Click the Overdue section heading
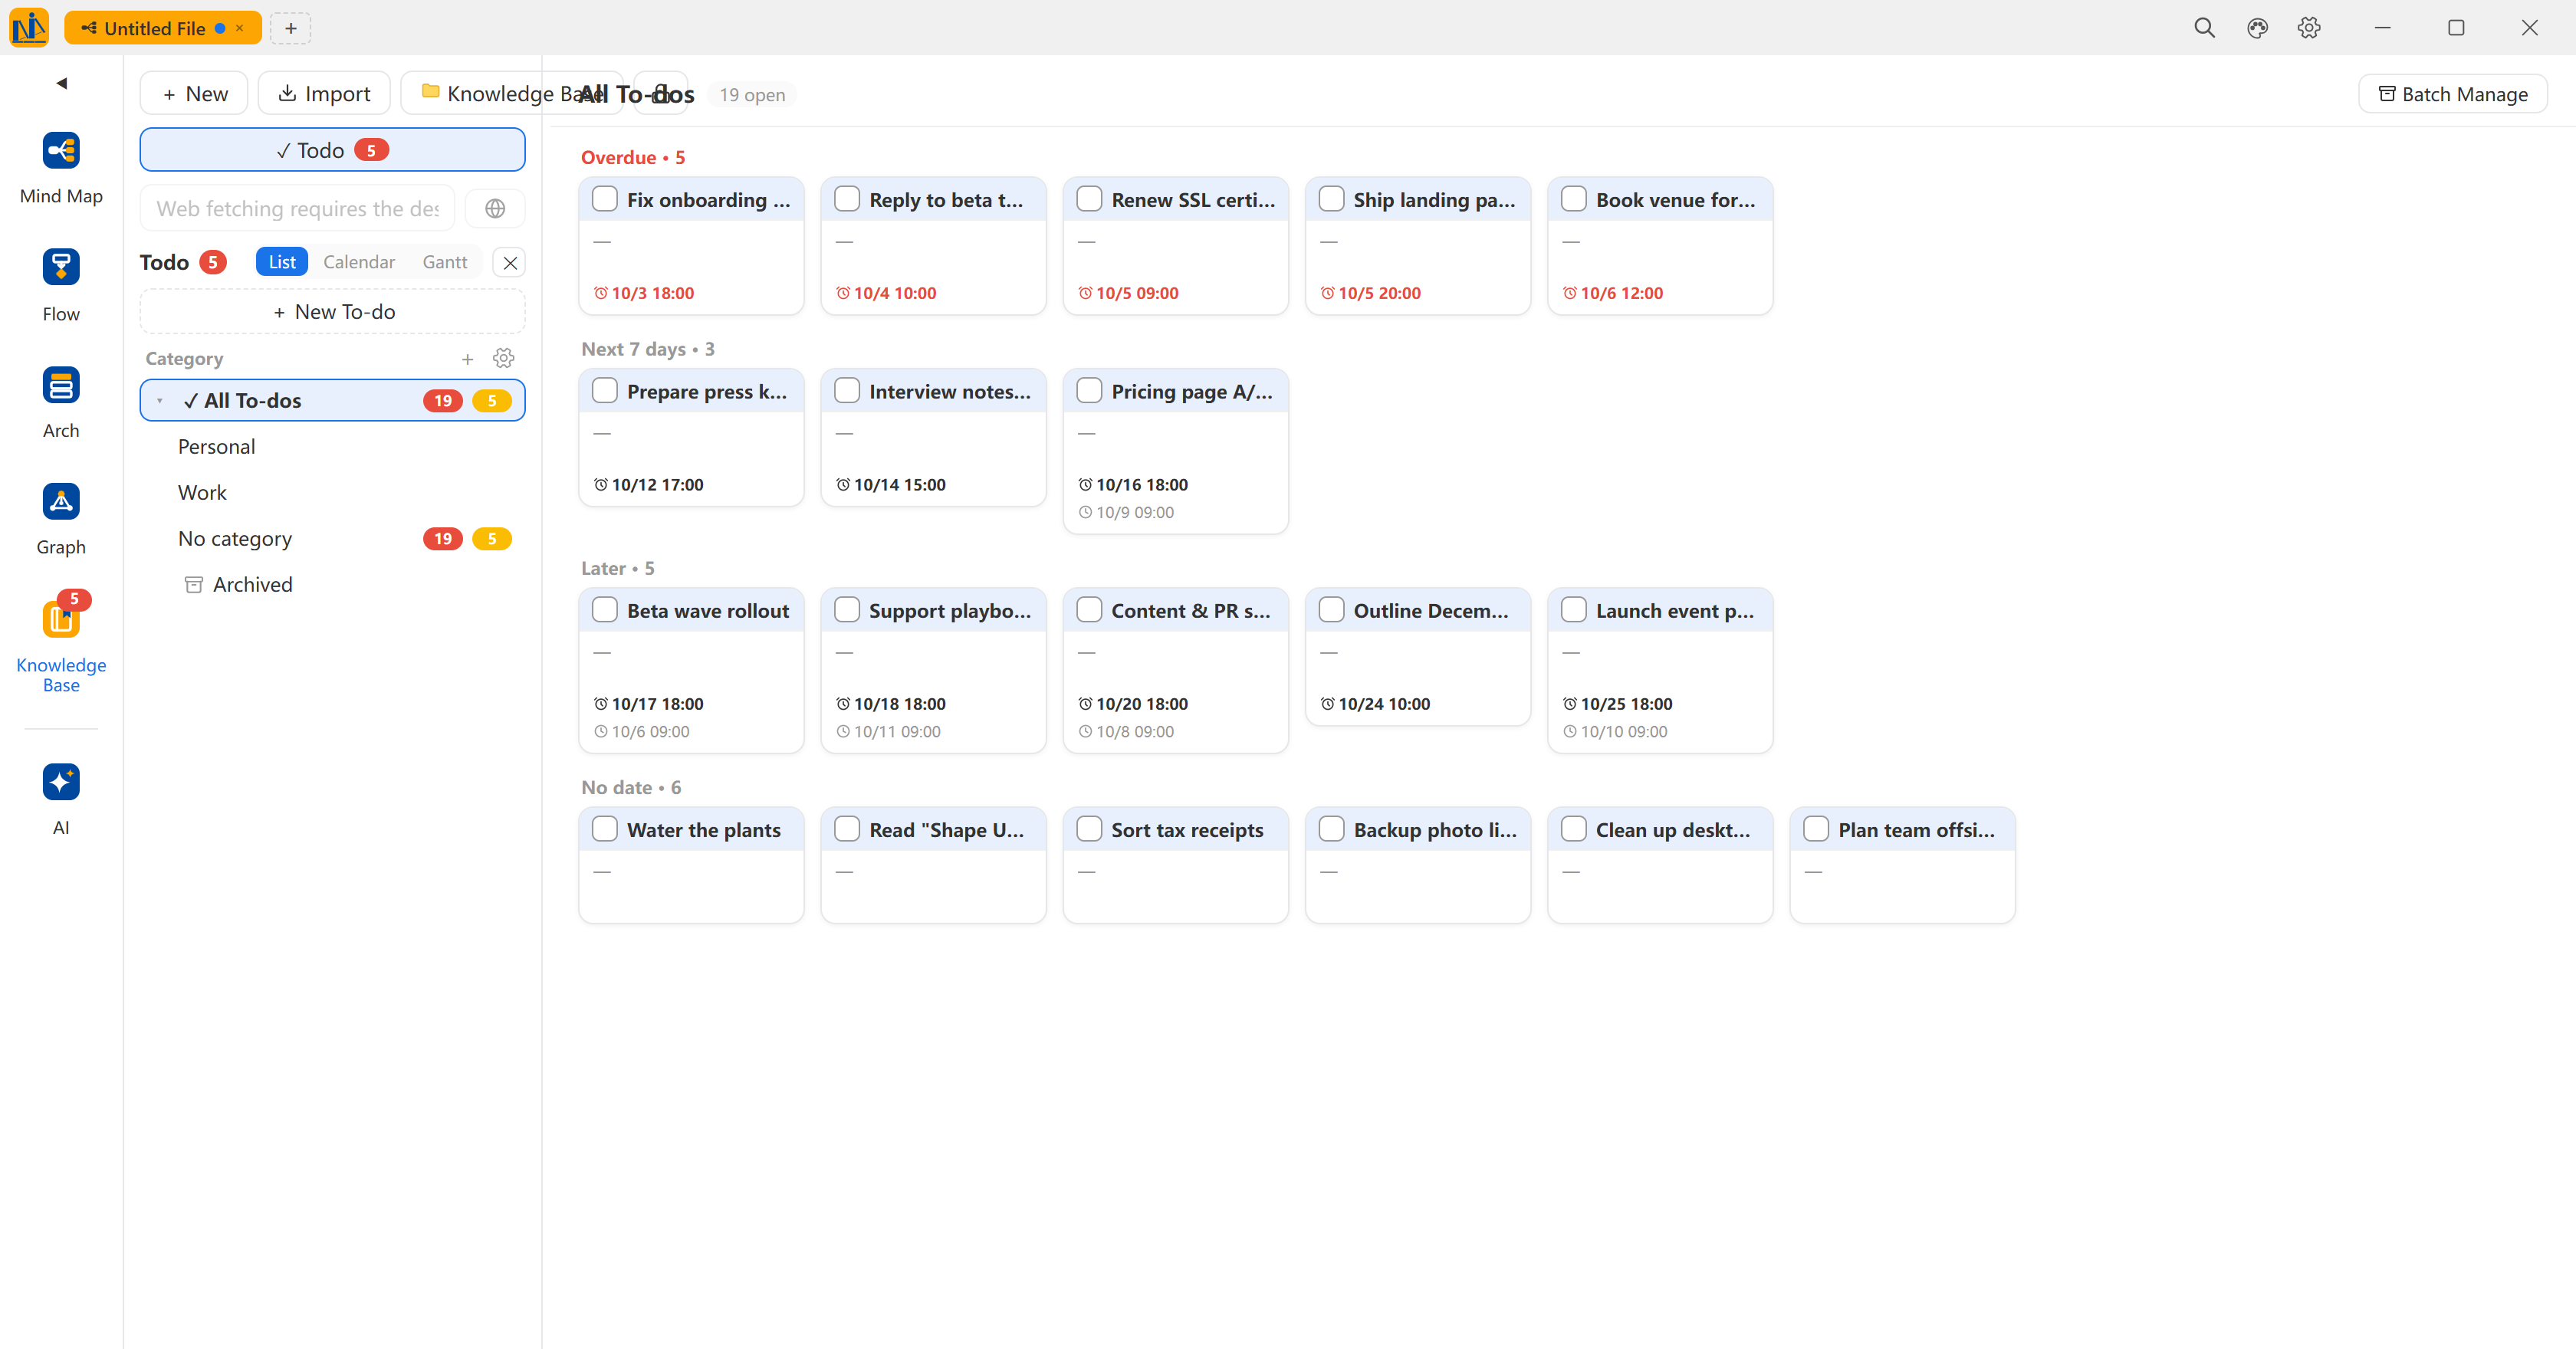This screenshot has height=1349, width=2576. [633, 158]
